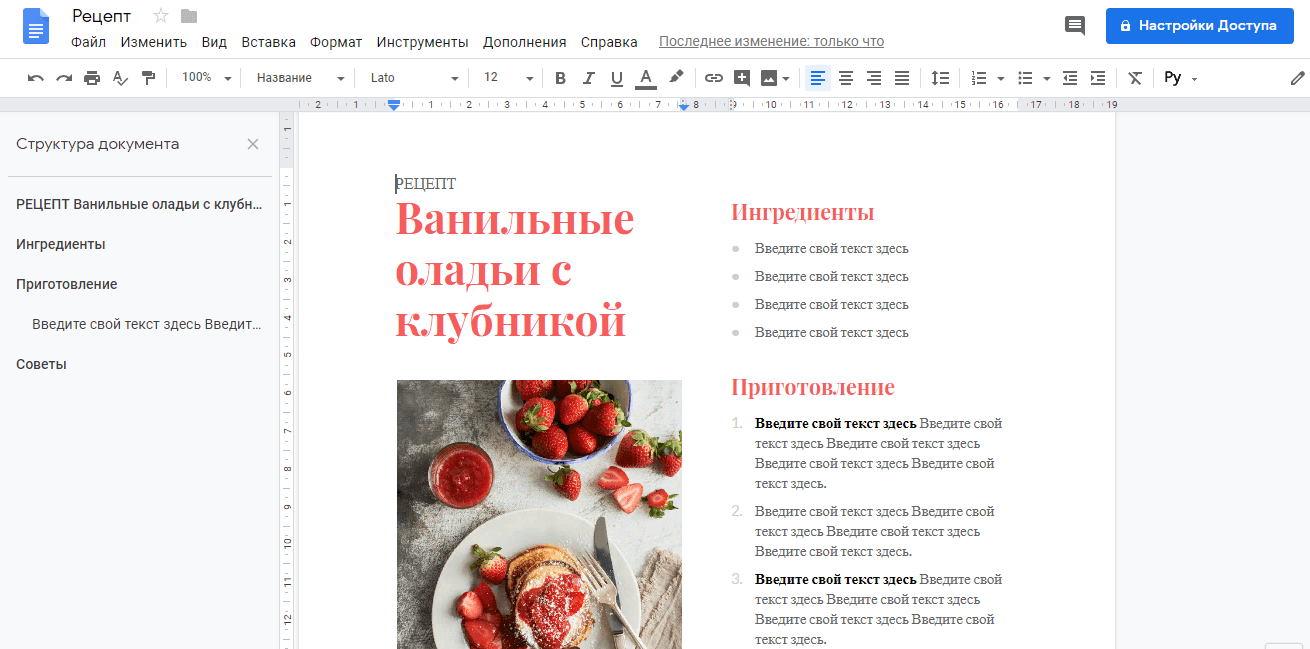This screenshot has height=649, width=1310.
Task: Click the Spell check icon
Action: click(x=120, y=77)
